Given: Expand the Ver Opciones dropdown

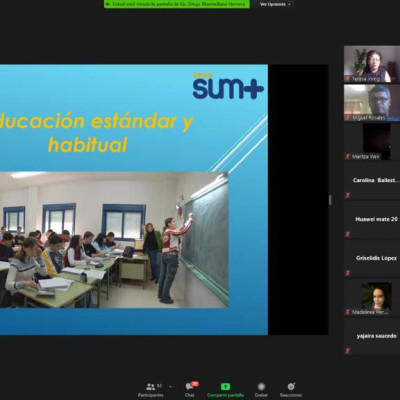Looking at the screenshot, I should click(275, 4).
